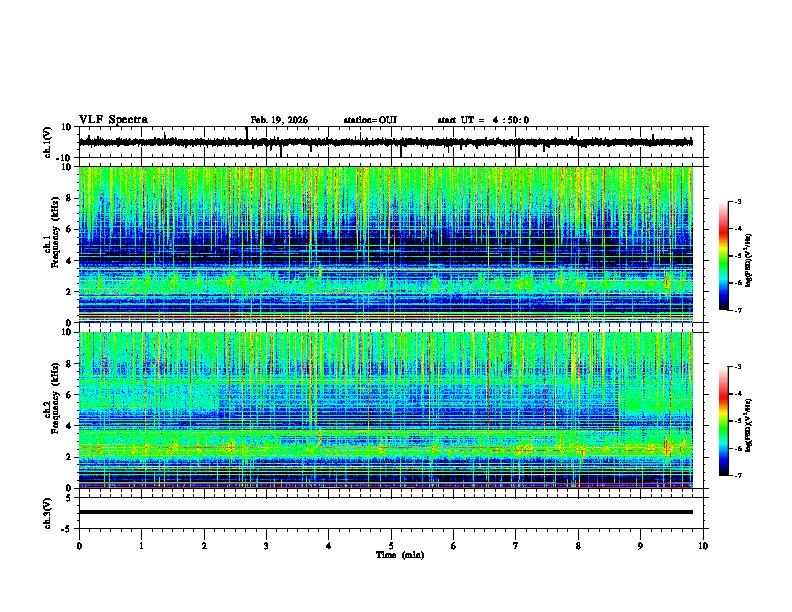Image resolution: width=792 pixels, height=612 pixels.
Task: Click time axis tick label "4"
Action: [329, 546]
